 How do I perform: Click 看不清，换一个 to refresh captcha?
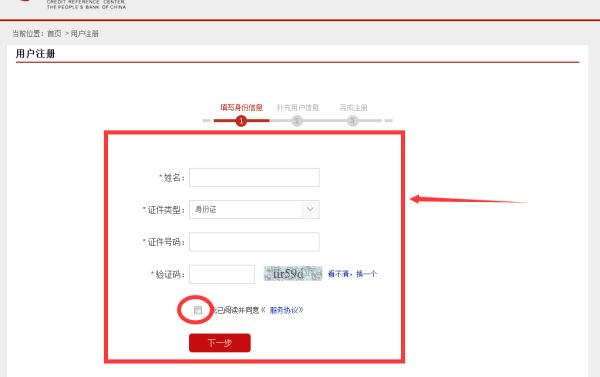point(352,274)
